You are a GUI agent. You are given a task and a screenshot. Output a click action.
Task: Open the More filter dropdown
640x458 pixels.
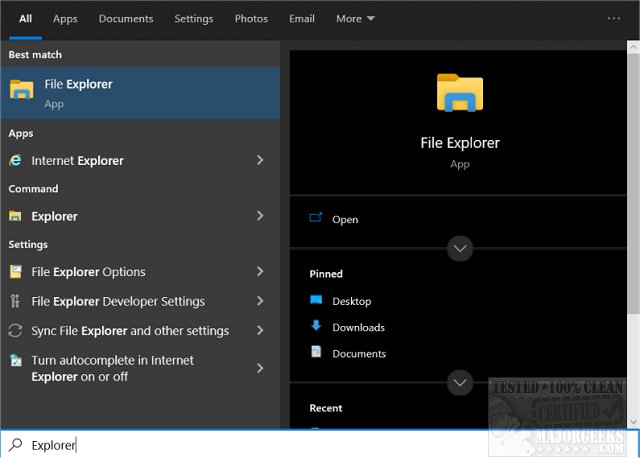pos(355,19)
